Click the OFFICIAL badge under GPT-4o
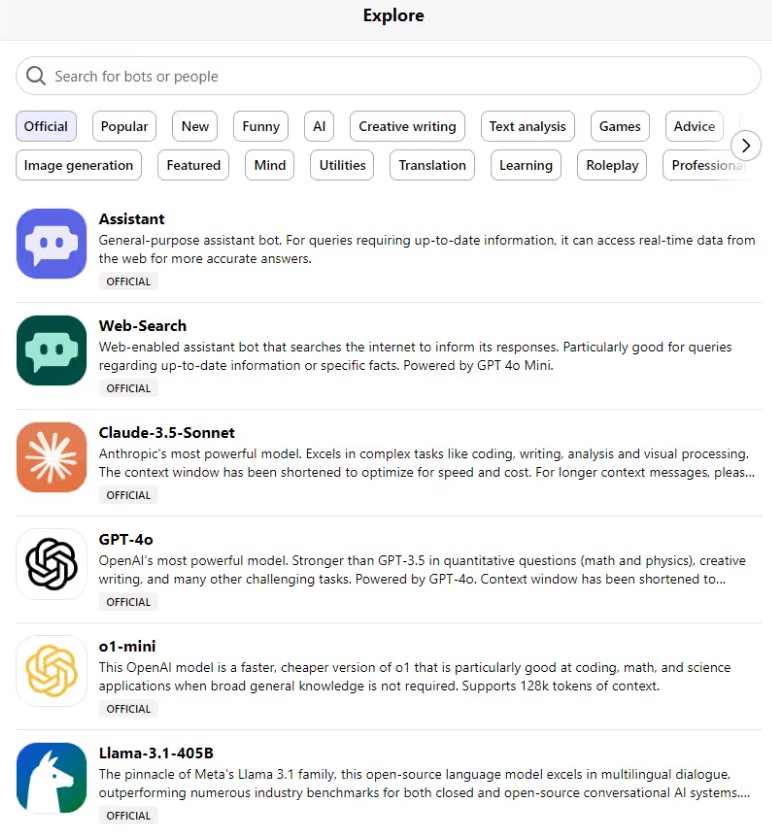Screen dimensions: 772x833 coord(128,602)
